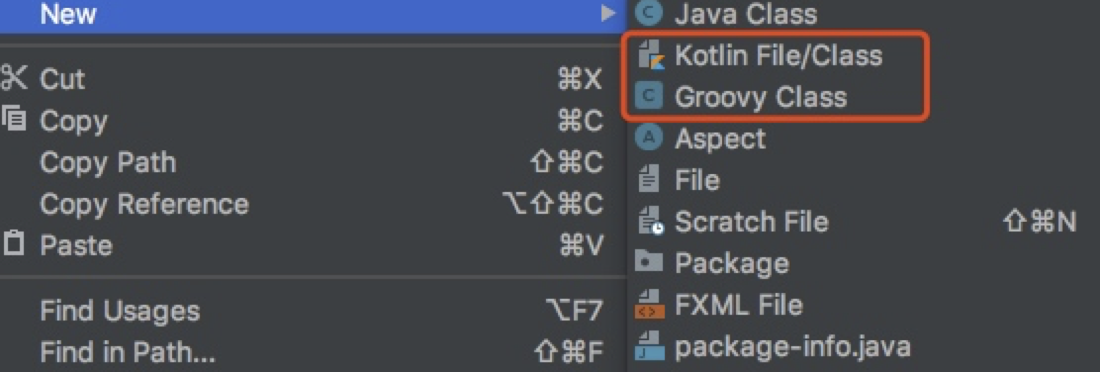1102x372 pixels.
Task: Click the scissors Cut icon
Action: pos(13,78)
